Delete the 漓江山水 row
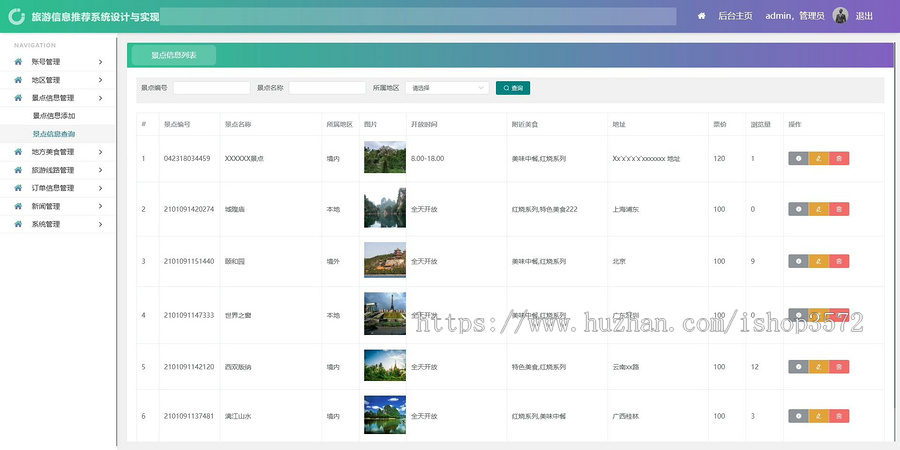The width and height of the screenshot is (900, 450). 839,416
